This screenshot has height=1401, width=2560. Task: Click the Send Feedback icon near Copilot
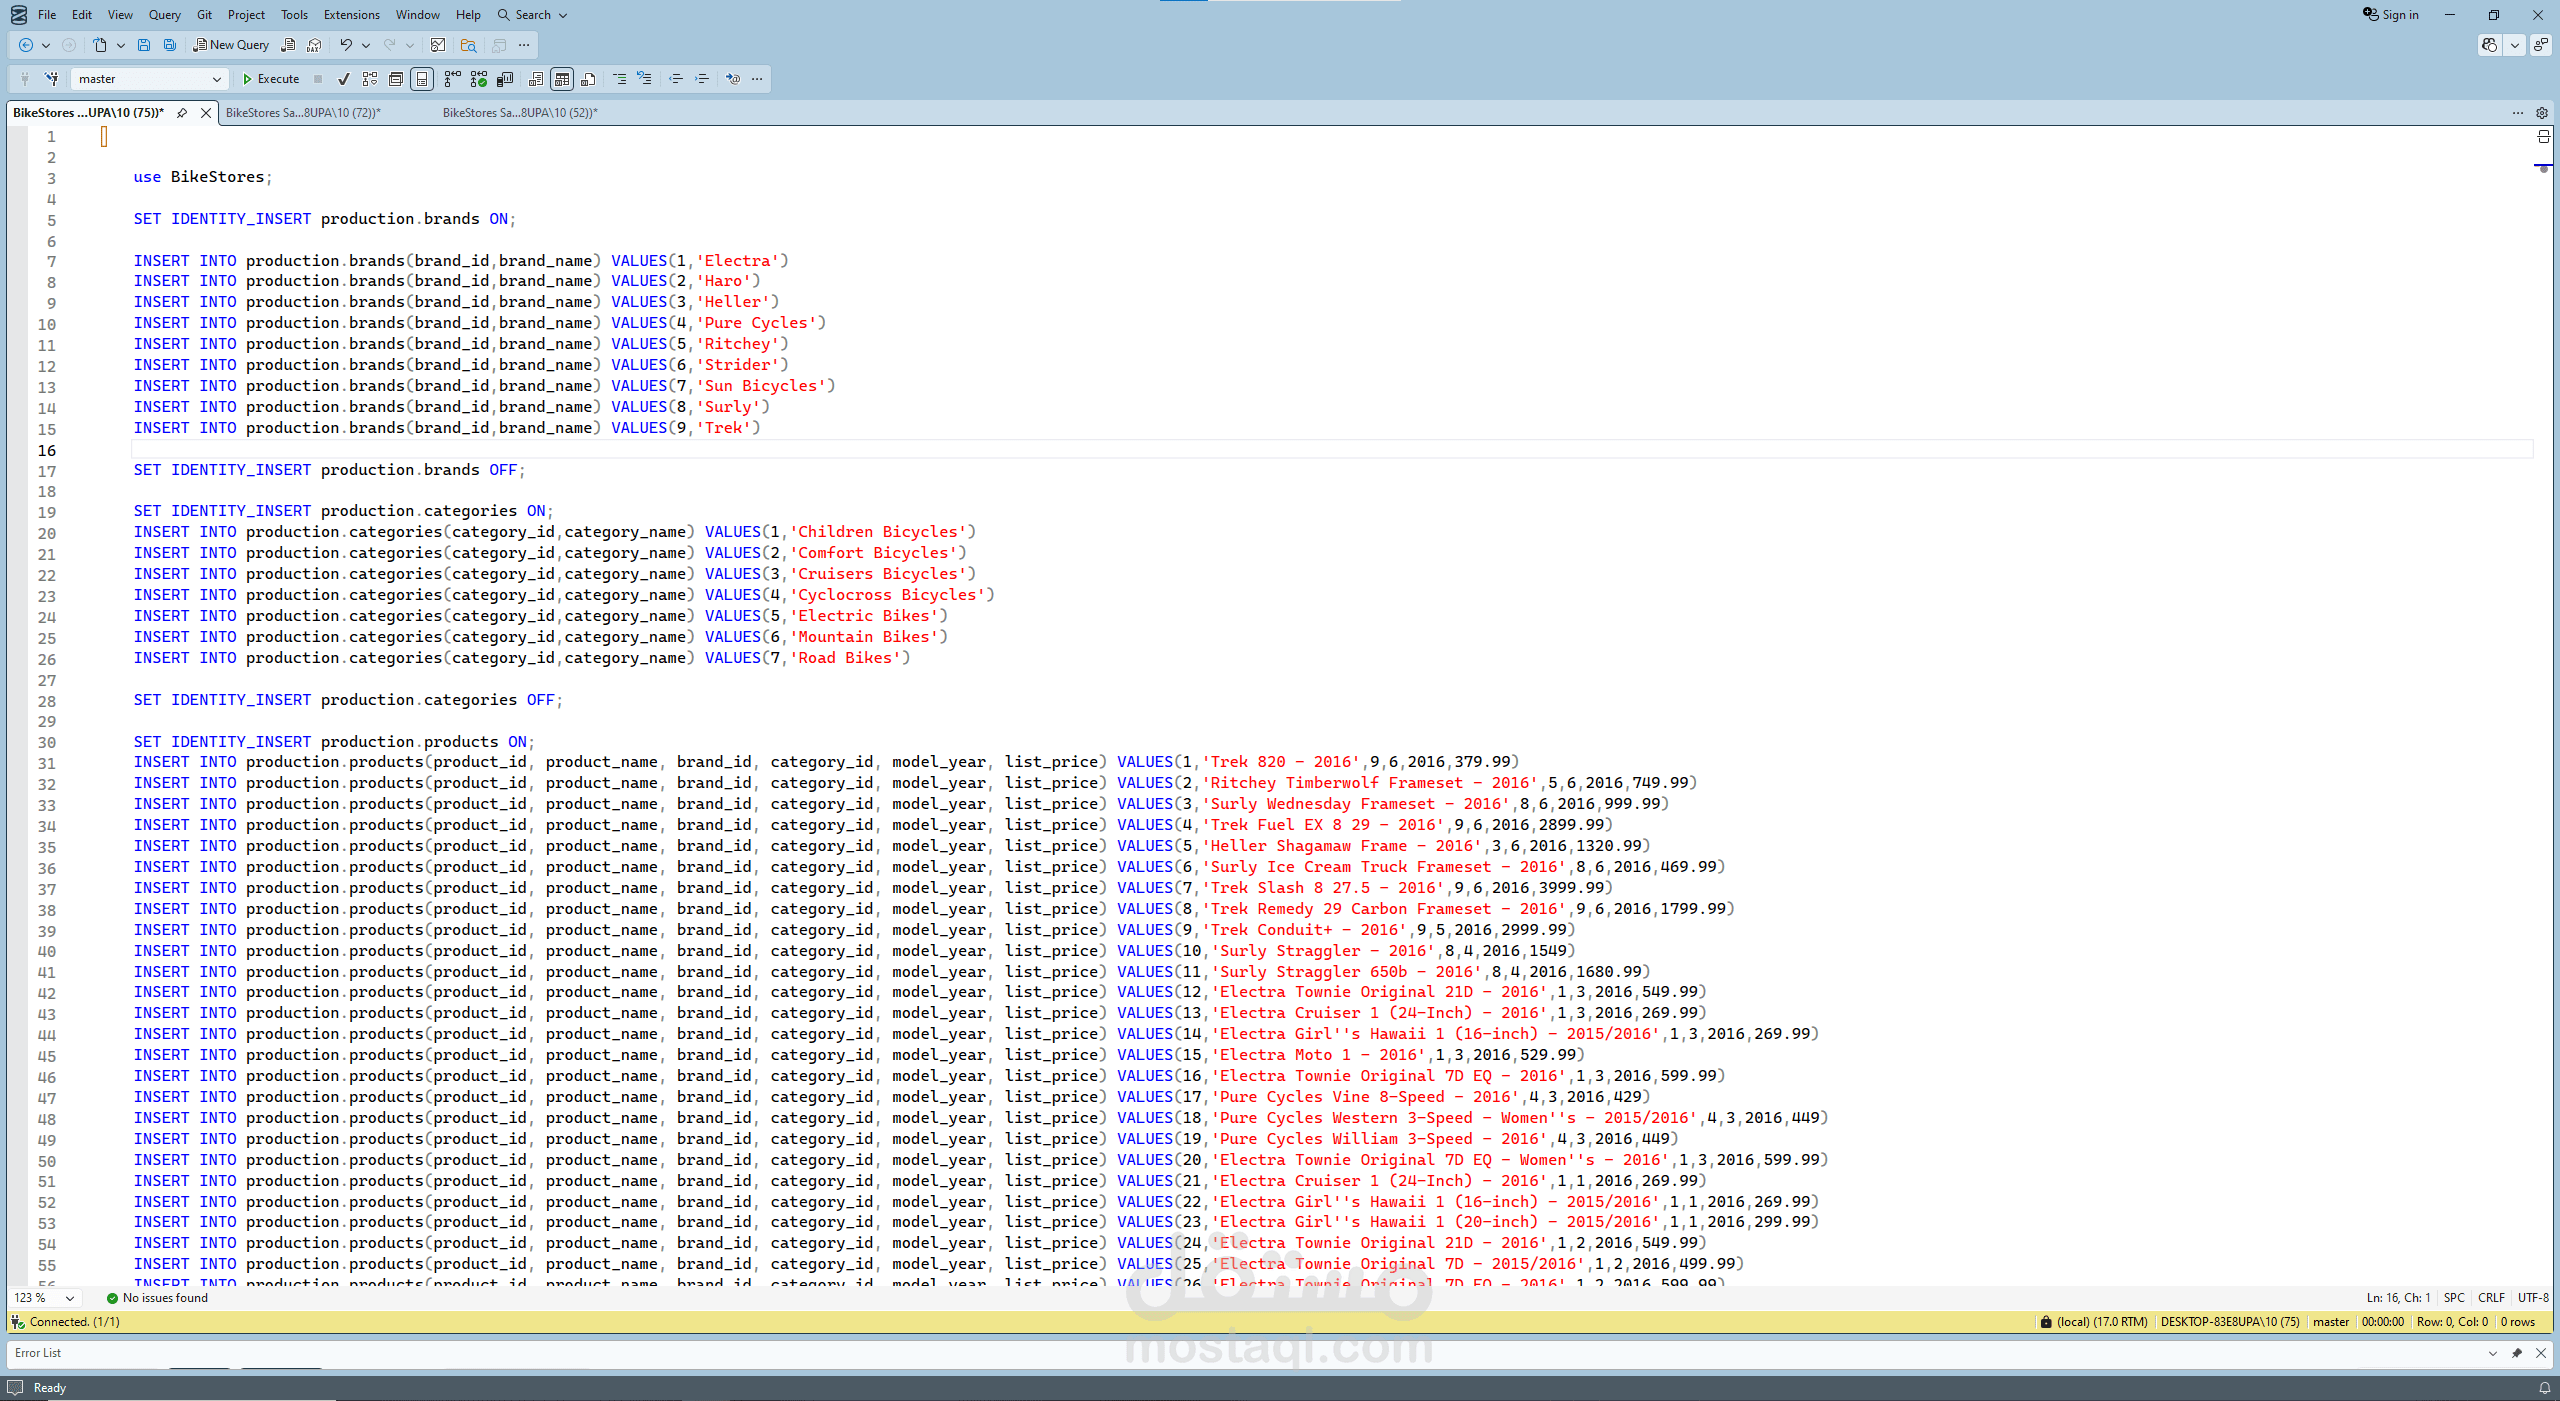[x=2542, y=45]
